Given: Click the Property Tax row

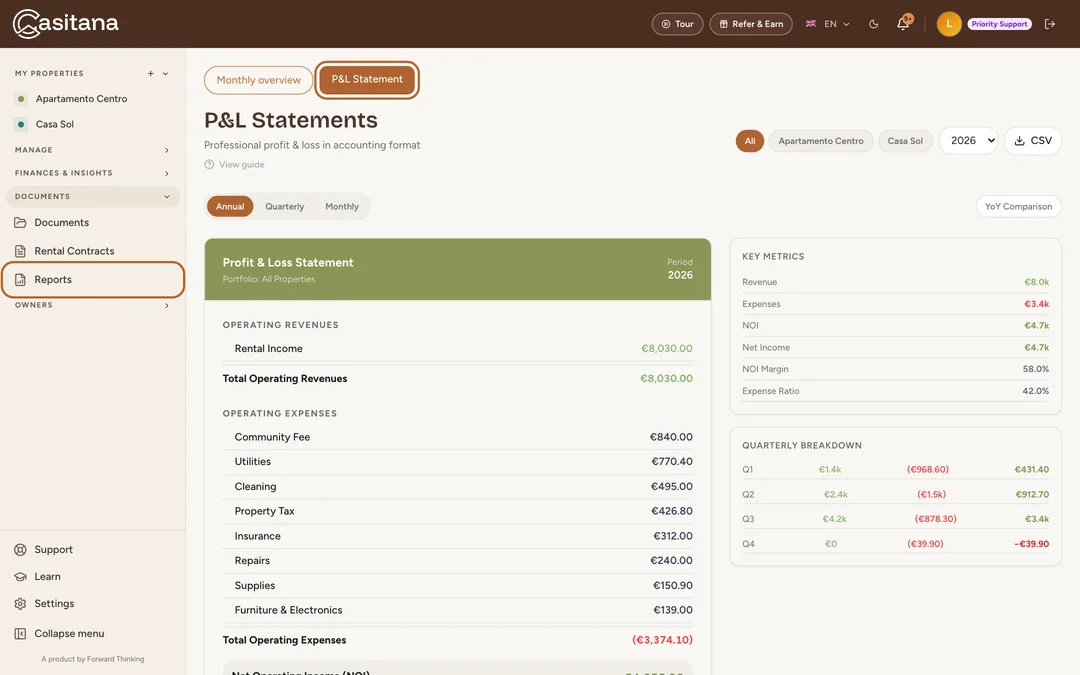Looking at the screenshot, I should click(x=457, y=512).
